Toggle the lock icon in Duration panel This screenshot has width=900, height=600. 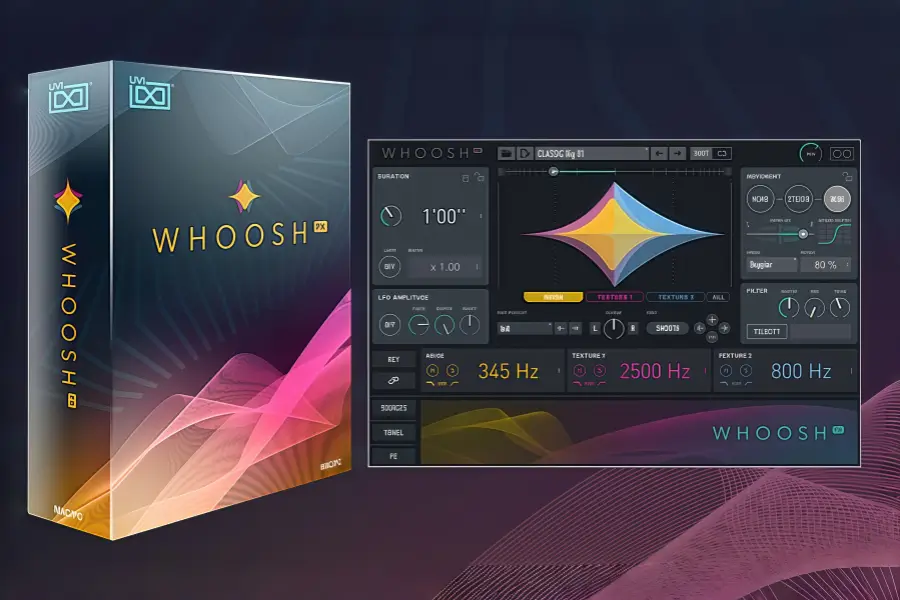tap(479, 177)
